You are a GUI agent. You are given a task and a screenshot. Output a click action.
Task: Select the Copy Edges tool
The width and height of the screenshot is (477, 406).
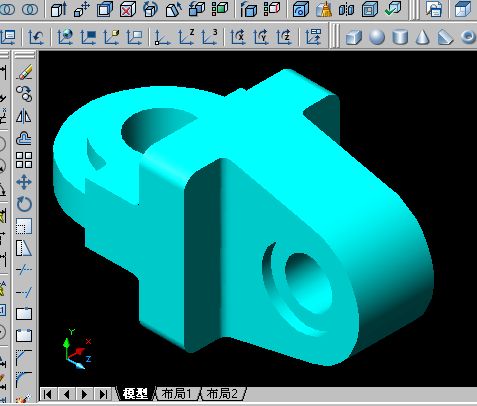(249, 9)
